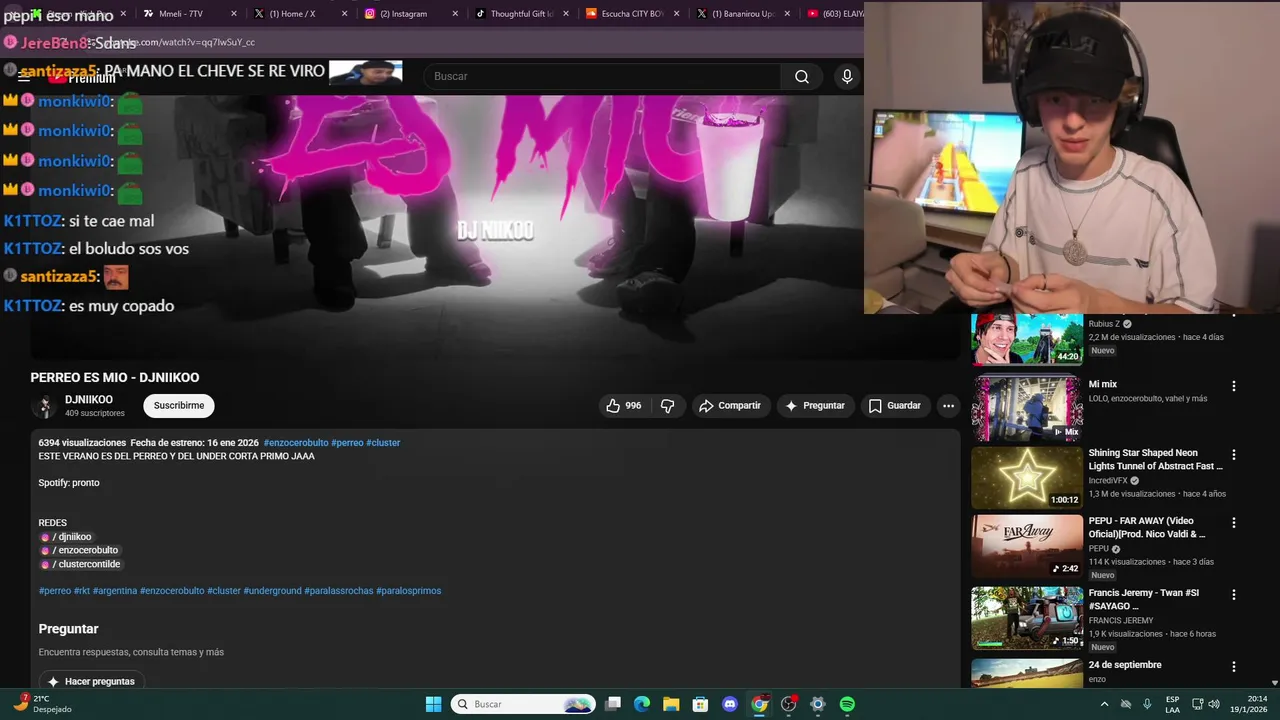1280x720 pixels.
Task: Open options for PEPU - FAR AWAY video
Action: (x=1233, y=523)
